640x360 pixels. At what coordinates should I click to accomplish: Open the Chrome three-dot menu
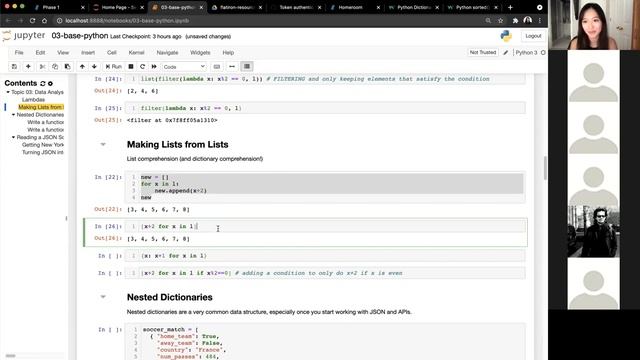click(540, 20)
